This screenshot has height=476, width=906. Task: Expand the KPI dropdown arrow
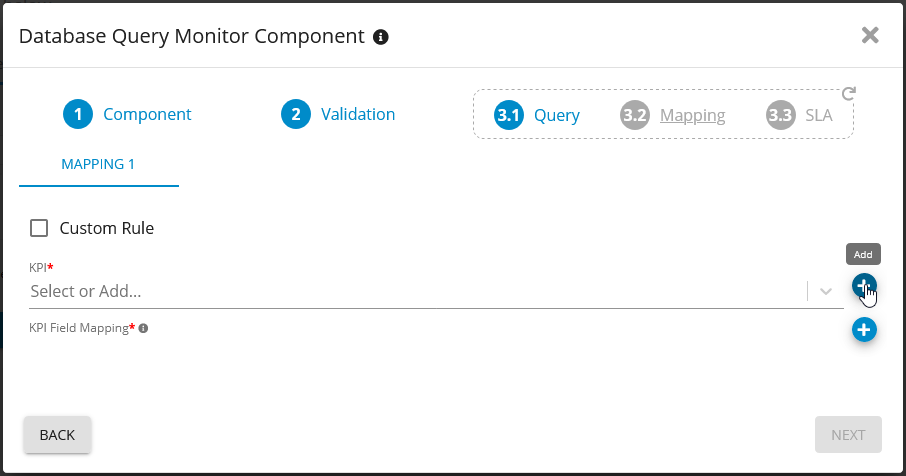[826, 291]
